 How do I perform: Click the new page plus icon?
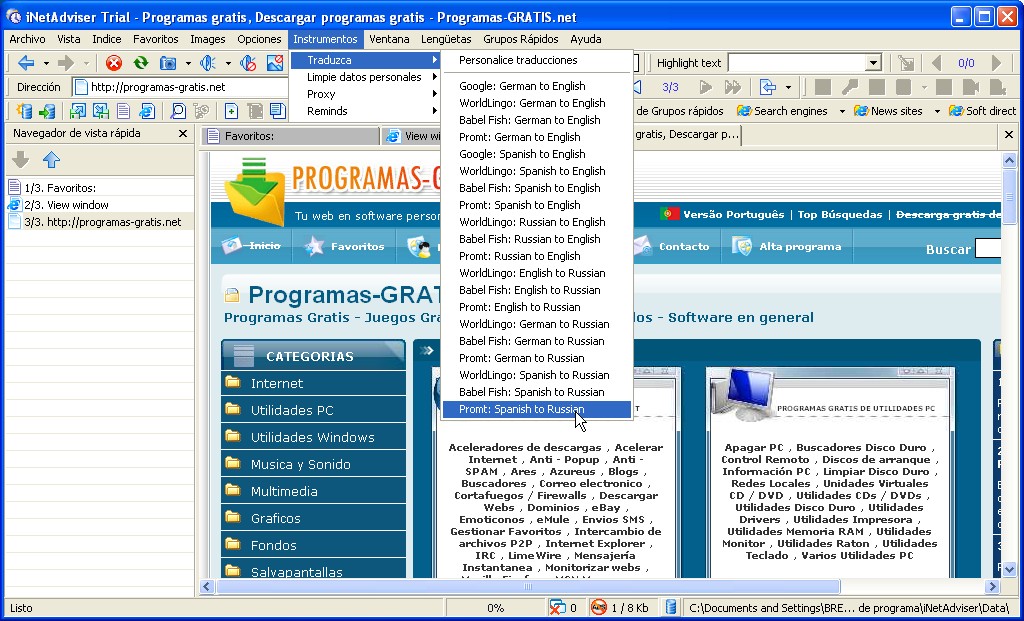(231, 111)
